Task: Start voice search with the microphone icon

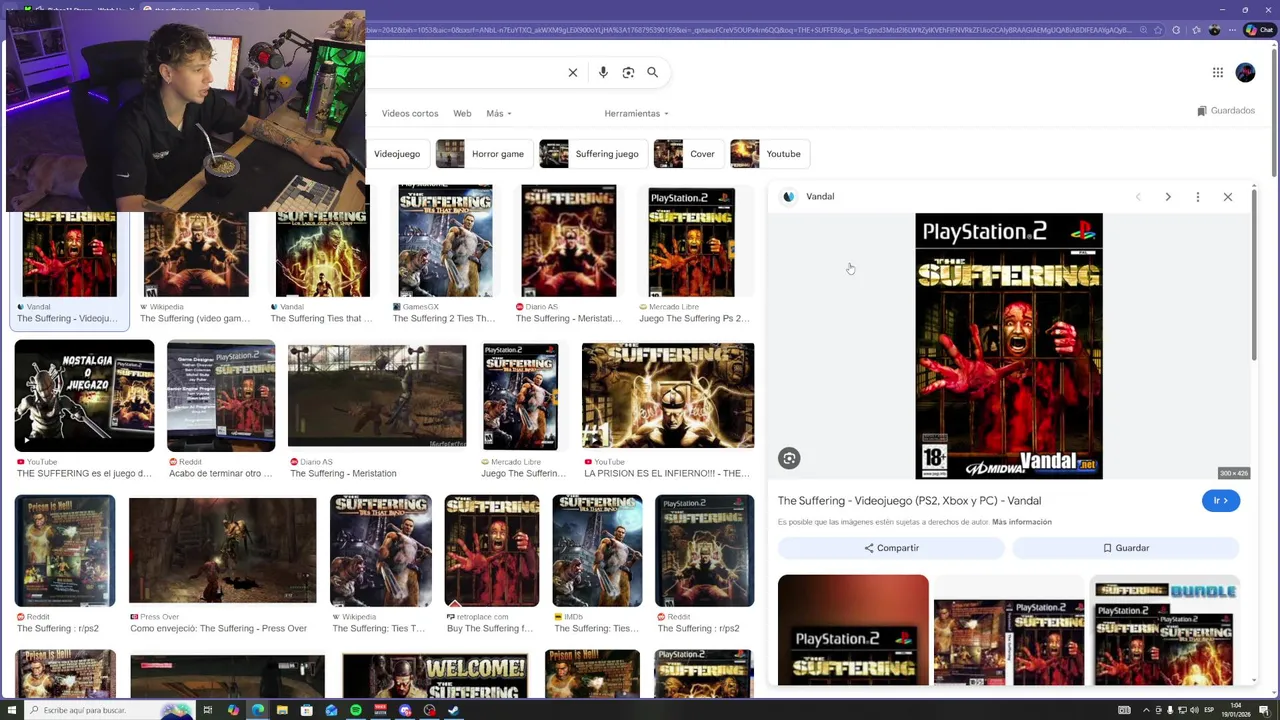Action: 603,72
